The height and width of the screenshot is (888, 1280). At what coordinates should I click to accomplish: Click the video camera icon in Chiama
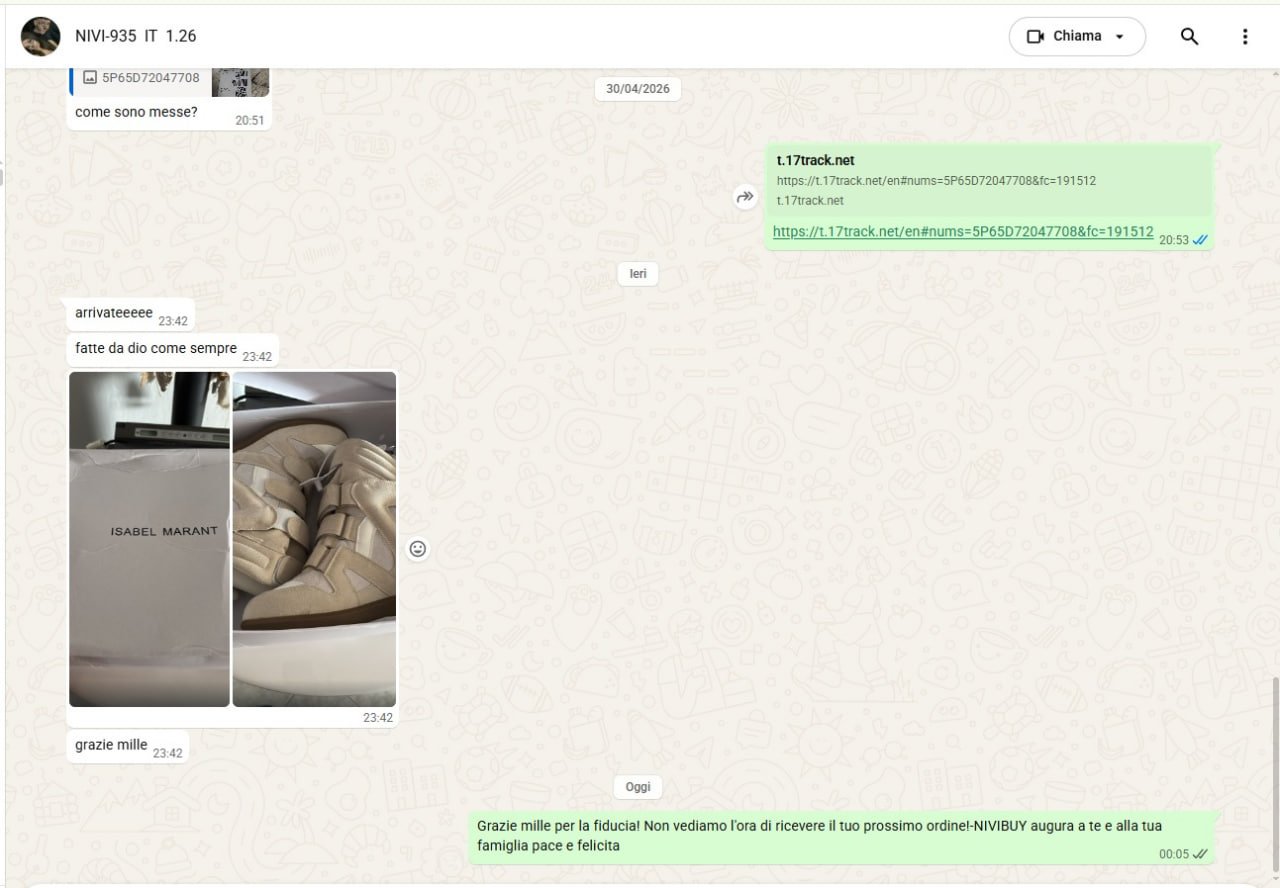point(1035,36)
